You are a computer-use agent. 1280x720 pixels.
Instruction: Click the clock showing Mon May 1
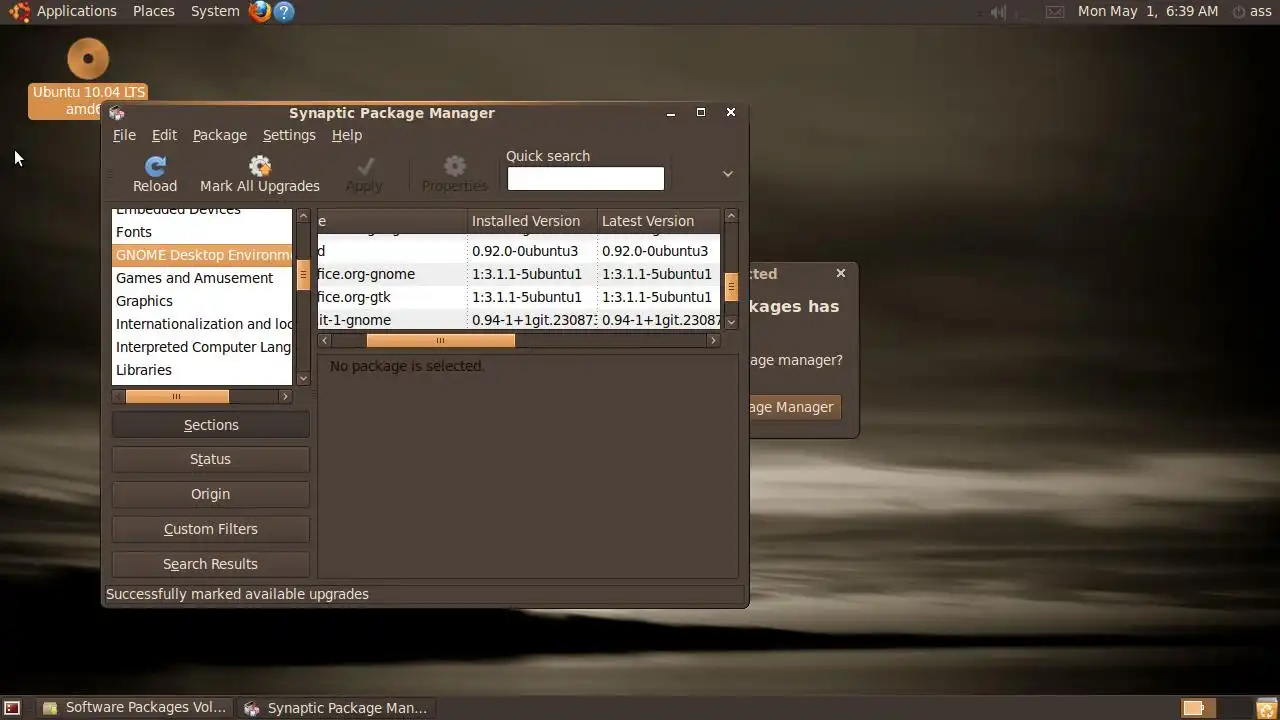pyautogui.click(x=1148, y=11)
